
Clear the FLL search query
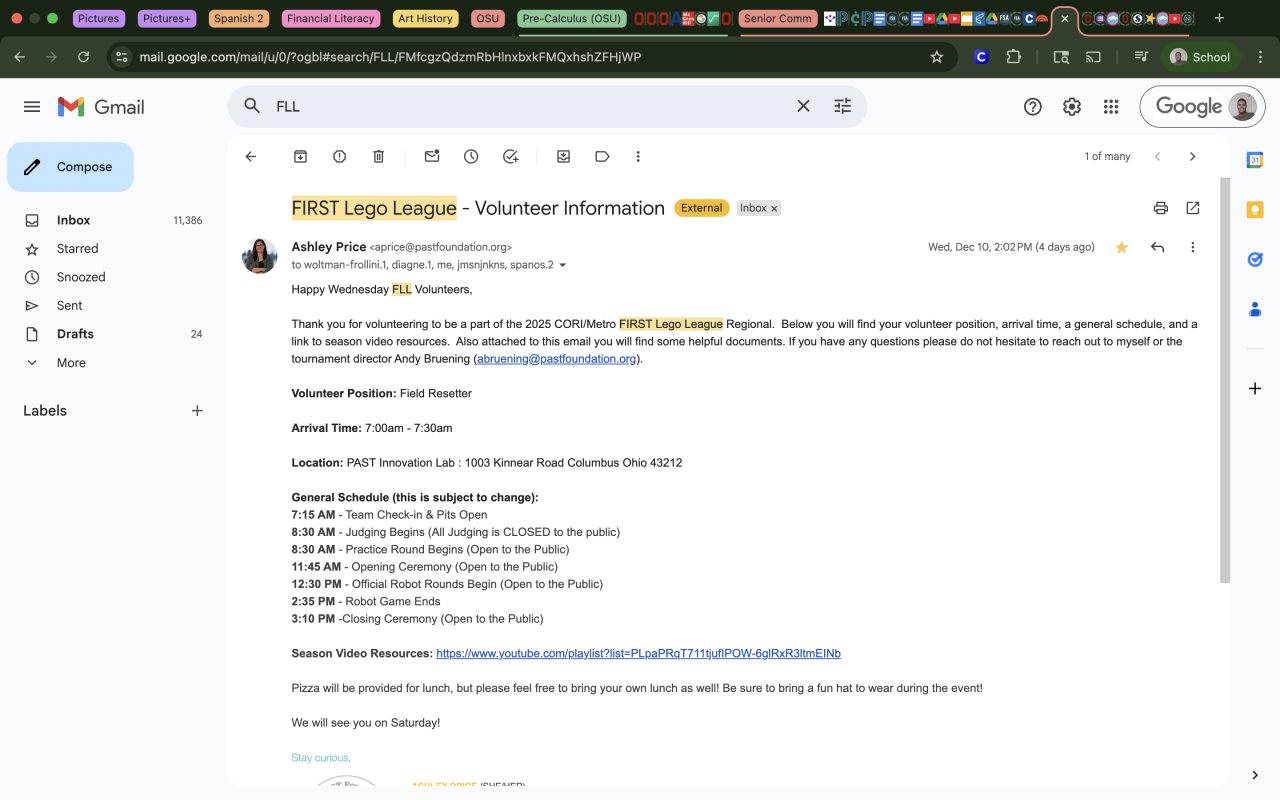(x=803, y=106)
